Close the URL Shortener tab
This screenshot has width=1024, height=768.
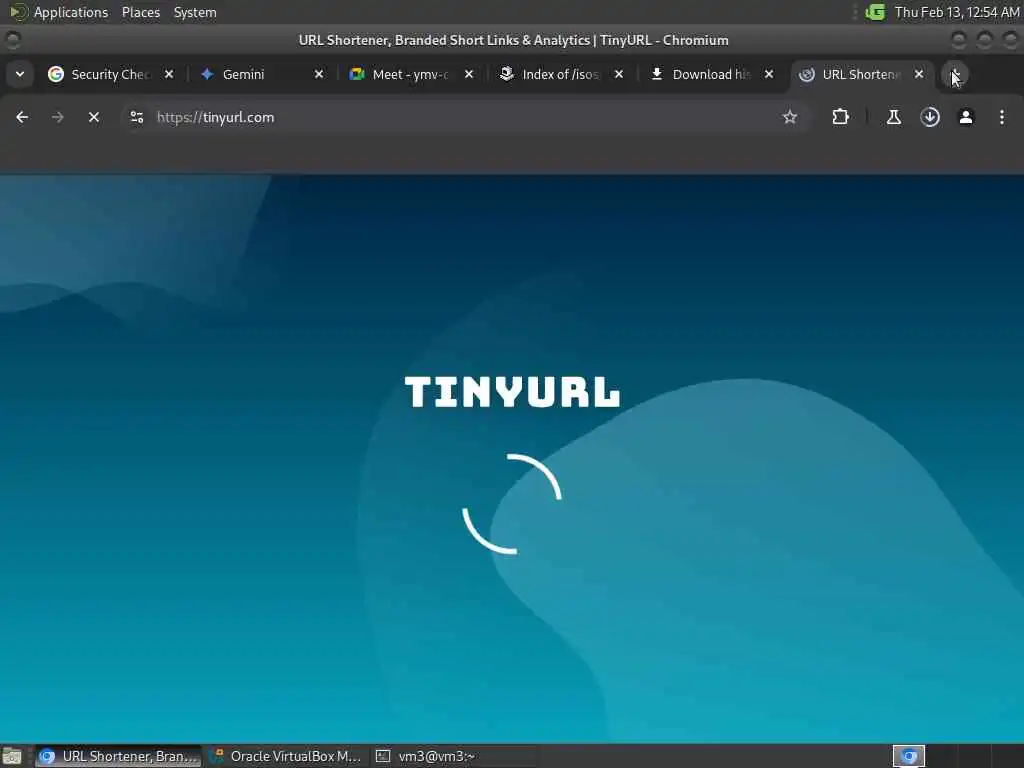point(919,74)
